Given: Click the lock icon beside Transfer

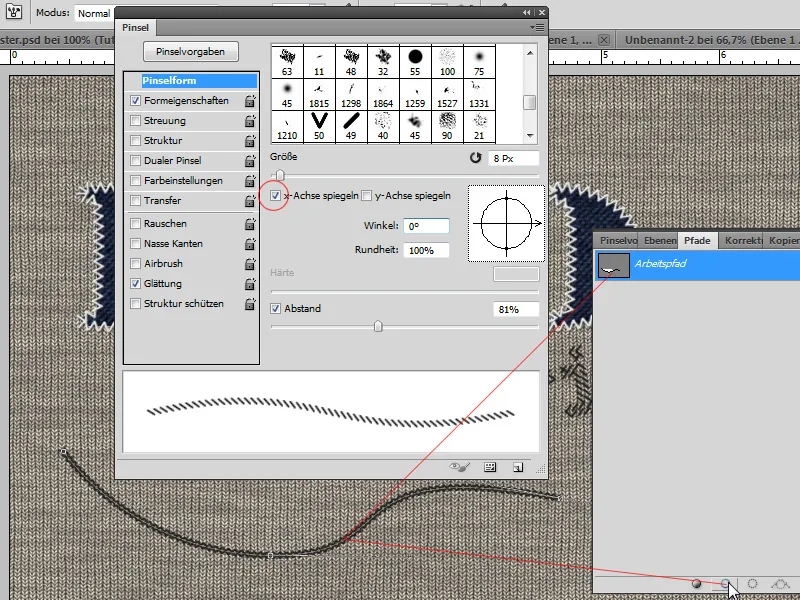Looking at the screenshot, I should tap(249, 201).
